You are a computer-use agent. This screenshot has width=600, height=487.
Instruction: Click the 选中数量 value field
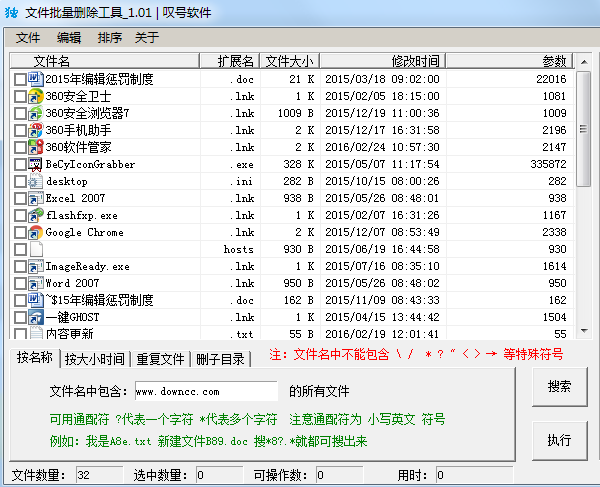point(219,475)
